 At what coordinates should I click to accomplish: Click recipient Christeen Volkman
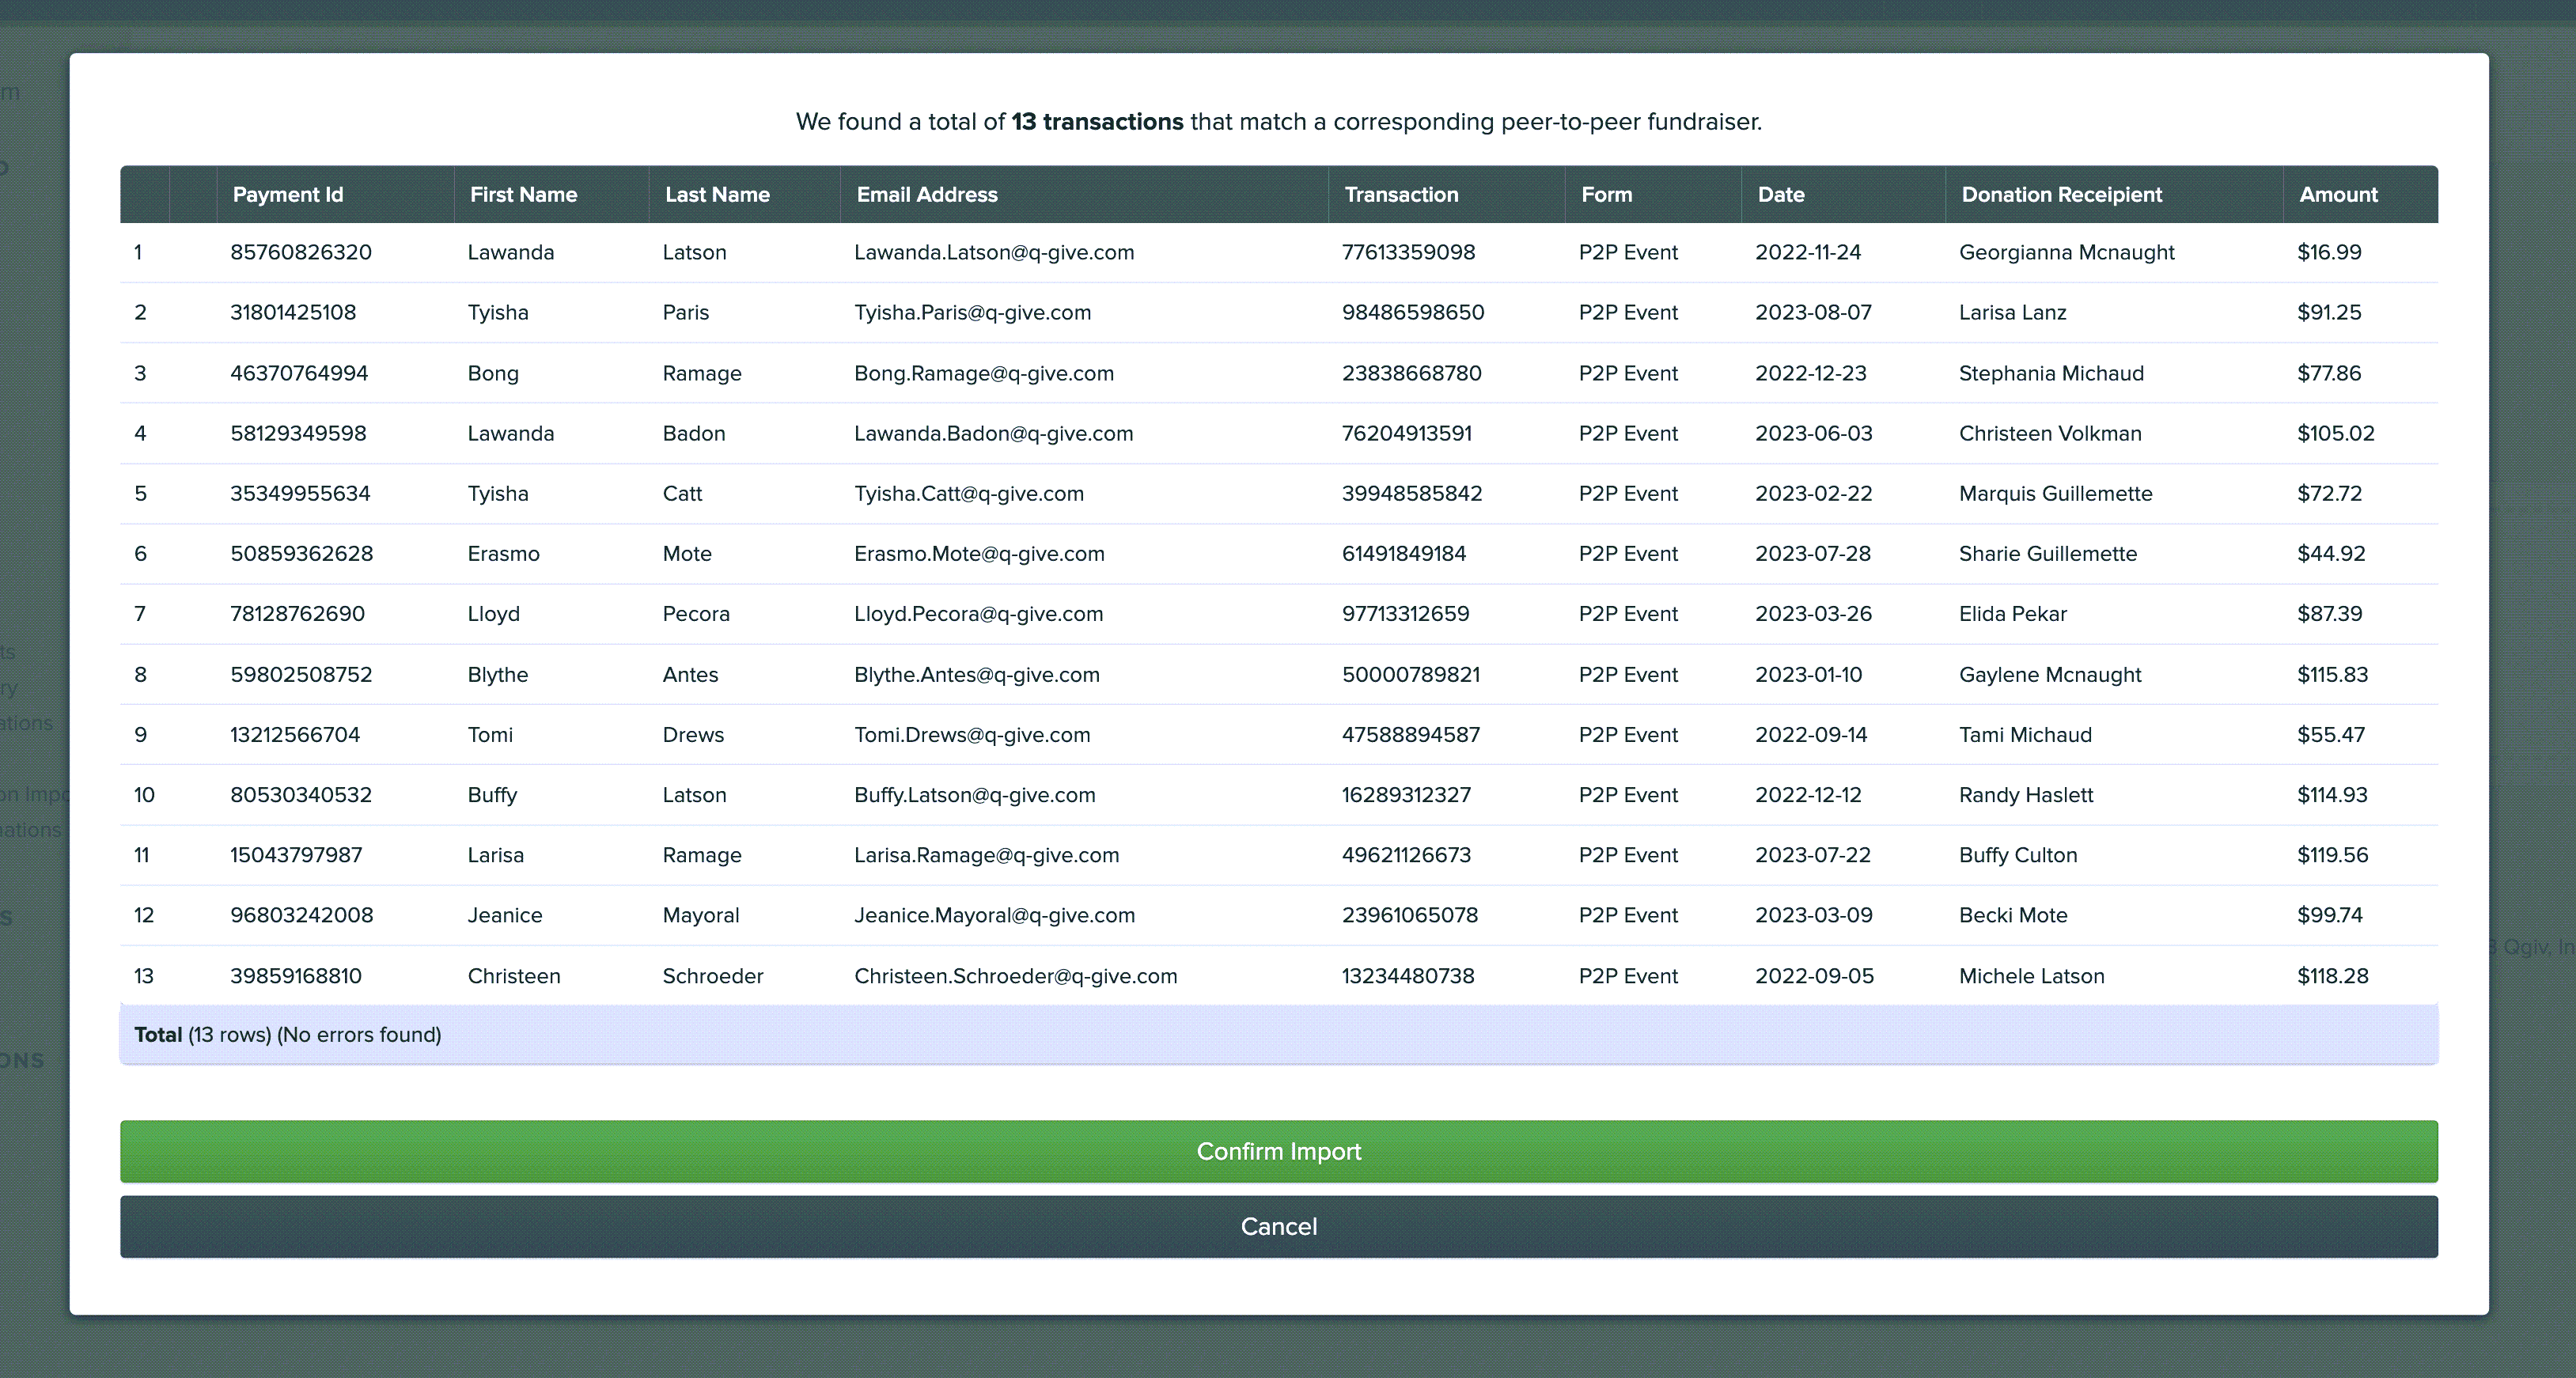click(x=2050, y=433)
